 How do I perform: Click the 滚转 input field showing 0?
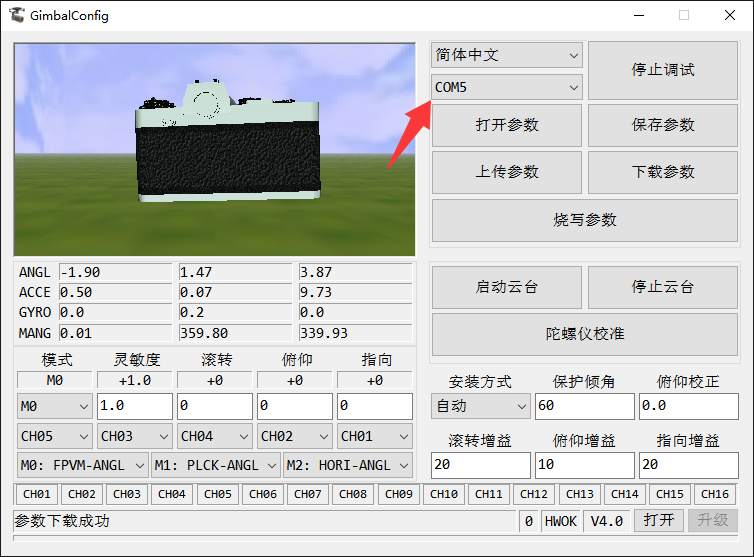pyautogui.click(x=214, y=406)
